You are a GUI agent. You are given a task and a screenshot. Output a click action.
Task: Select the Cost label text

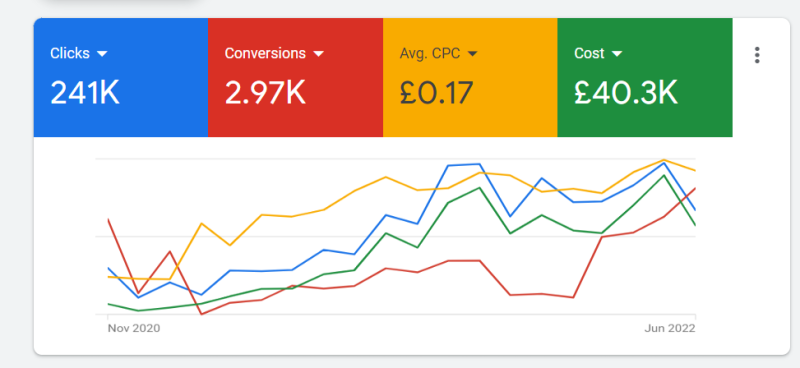(x=589, y=54)
